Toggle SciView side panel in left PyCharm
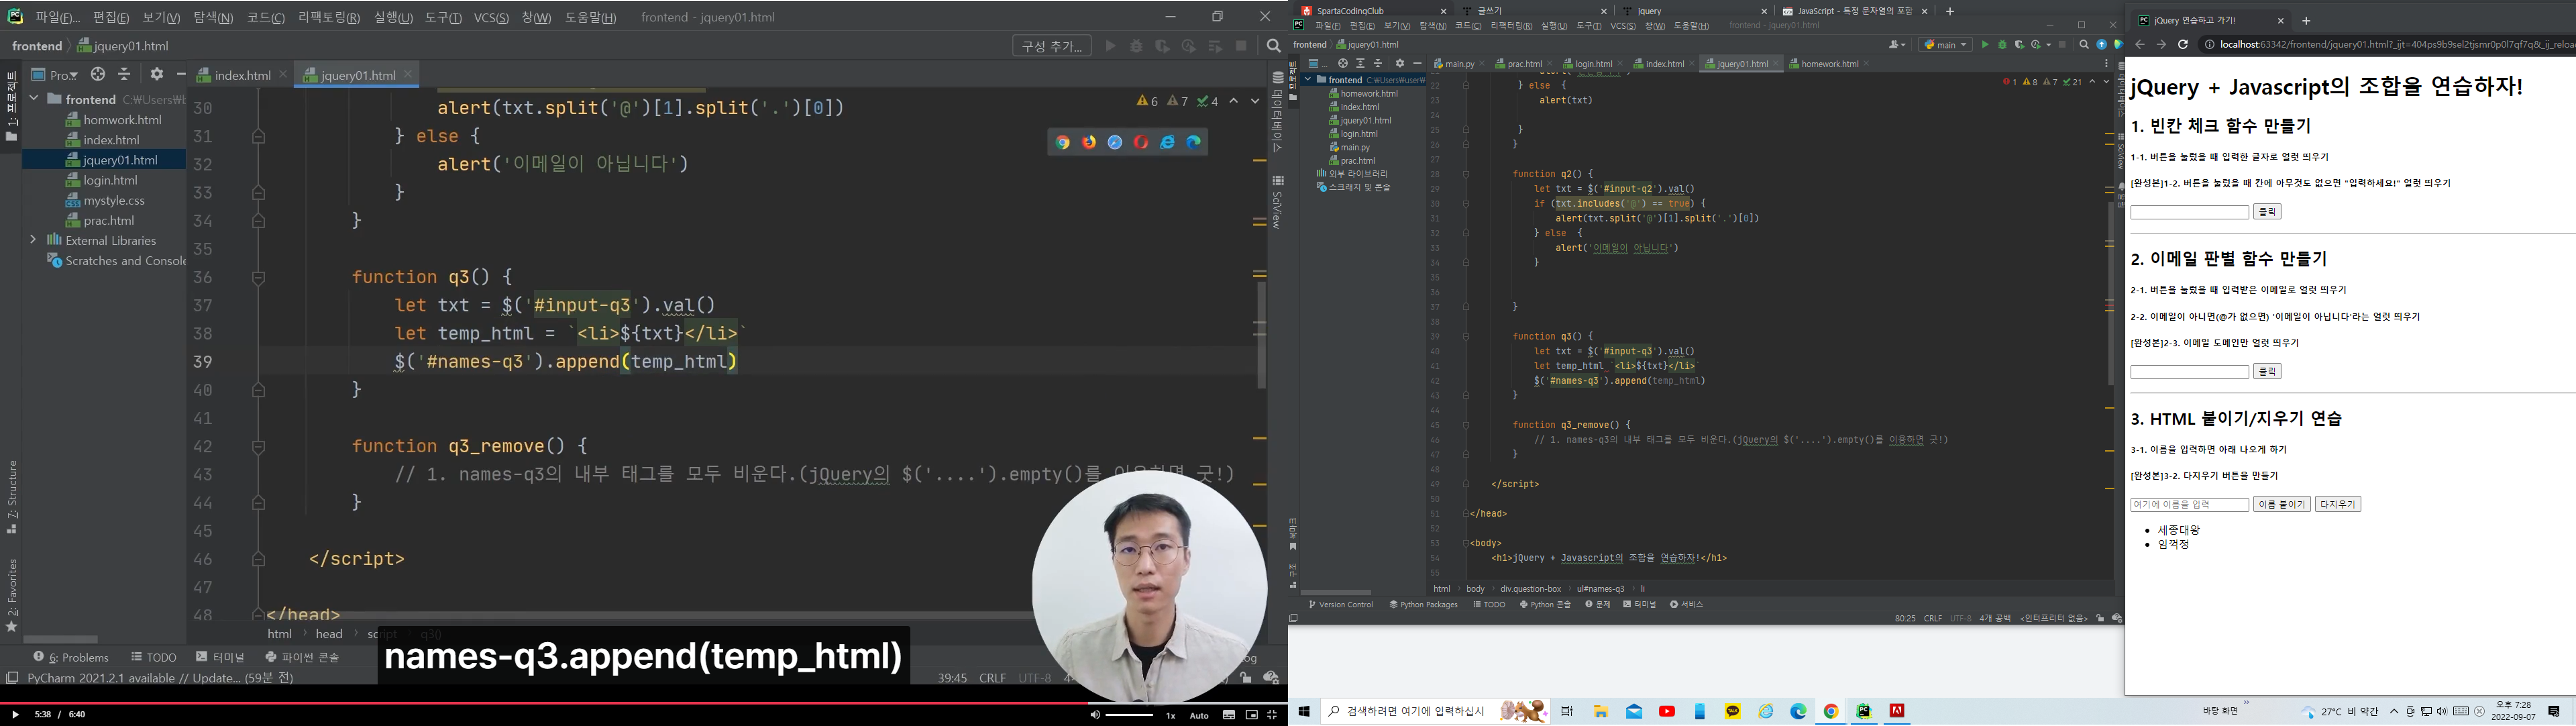The width and height of the screenshot is (2576, 726). pos(1277,203)
